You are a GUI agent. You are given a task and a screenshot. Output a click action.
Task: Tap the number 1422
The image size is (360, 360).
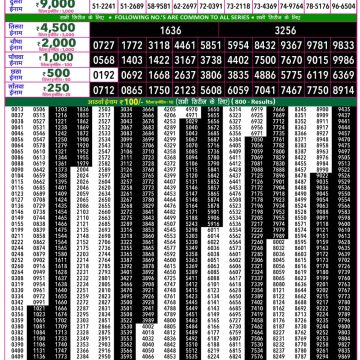click(x=159, y=60)
